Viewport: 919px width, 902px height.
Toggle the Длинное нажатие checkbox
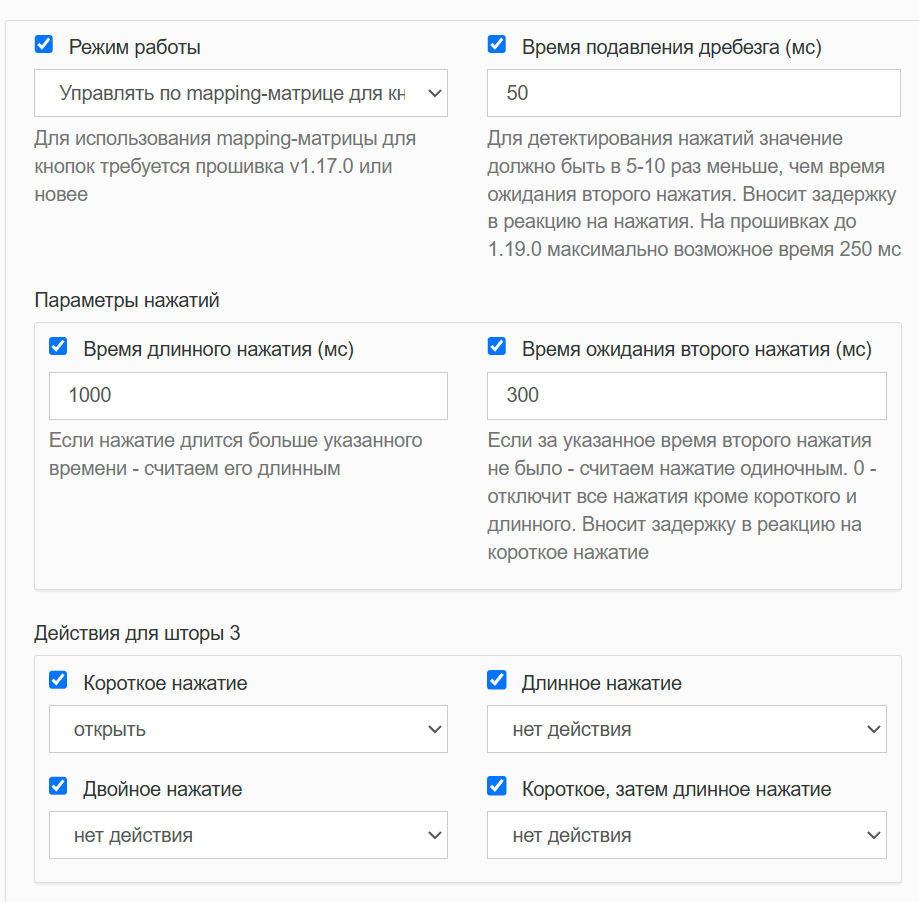tap(497, 680)
